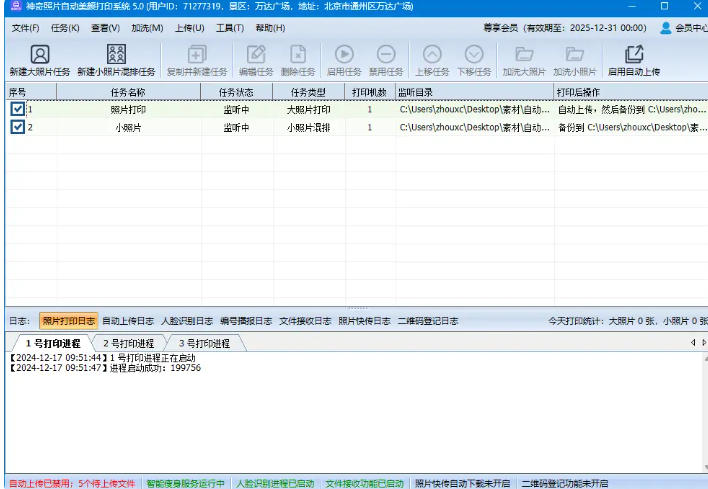
Task: Click the 新建小照片混排任务 toolbar icon
Action: coord(116,54)
